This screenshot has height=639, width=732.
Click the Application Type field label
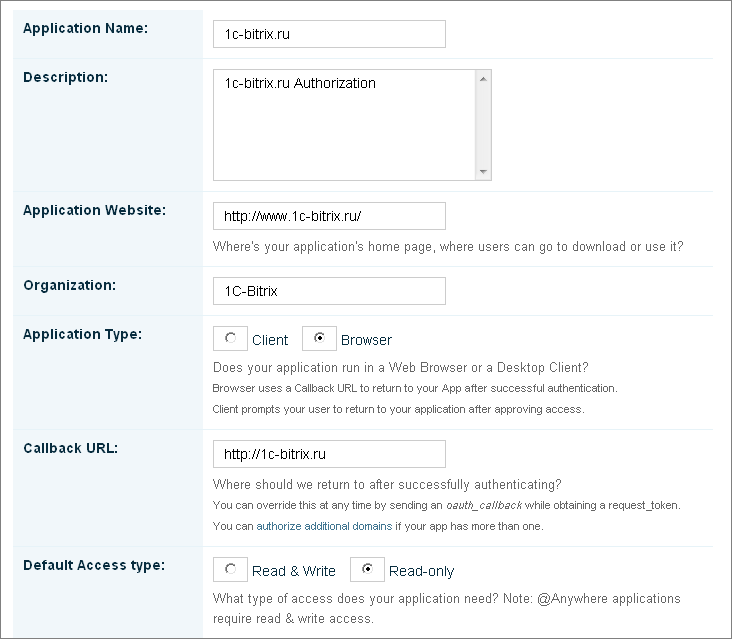tap(83, 335)
